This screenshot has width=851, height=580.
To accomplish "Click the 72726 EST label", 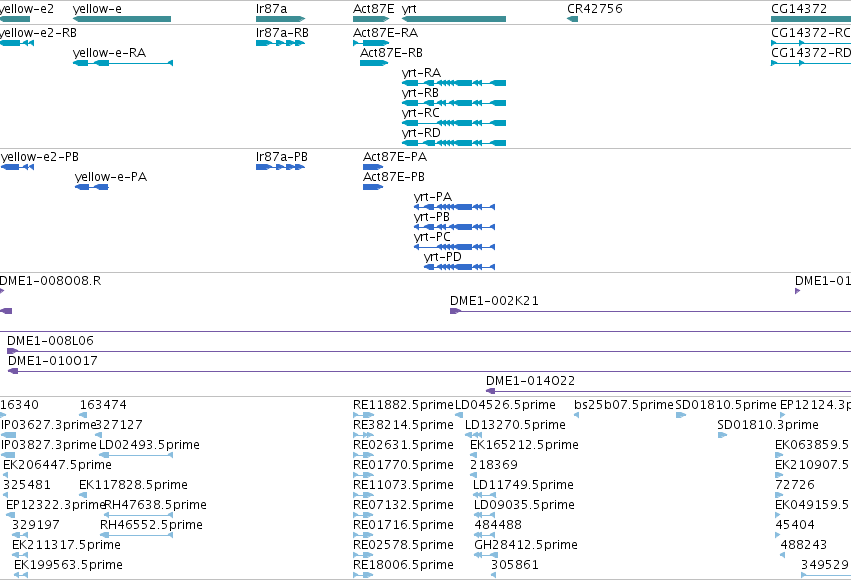I will click(795, 485).
